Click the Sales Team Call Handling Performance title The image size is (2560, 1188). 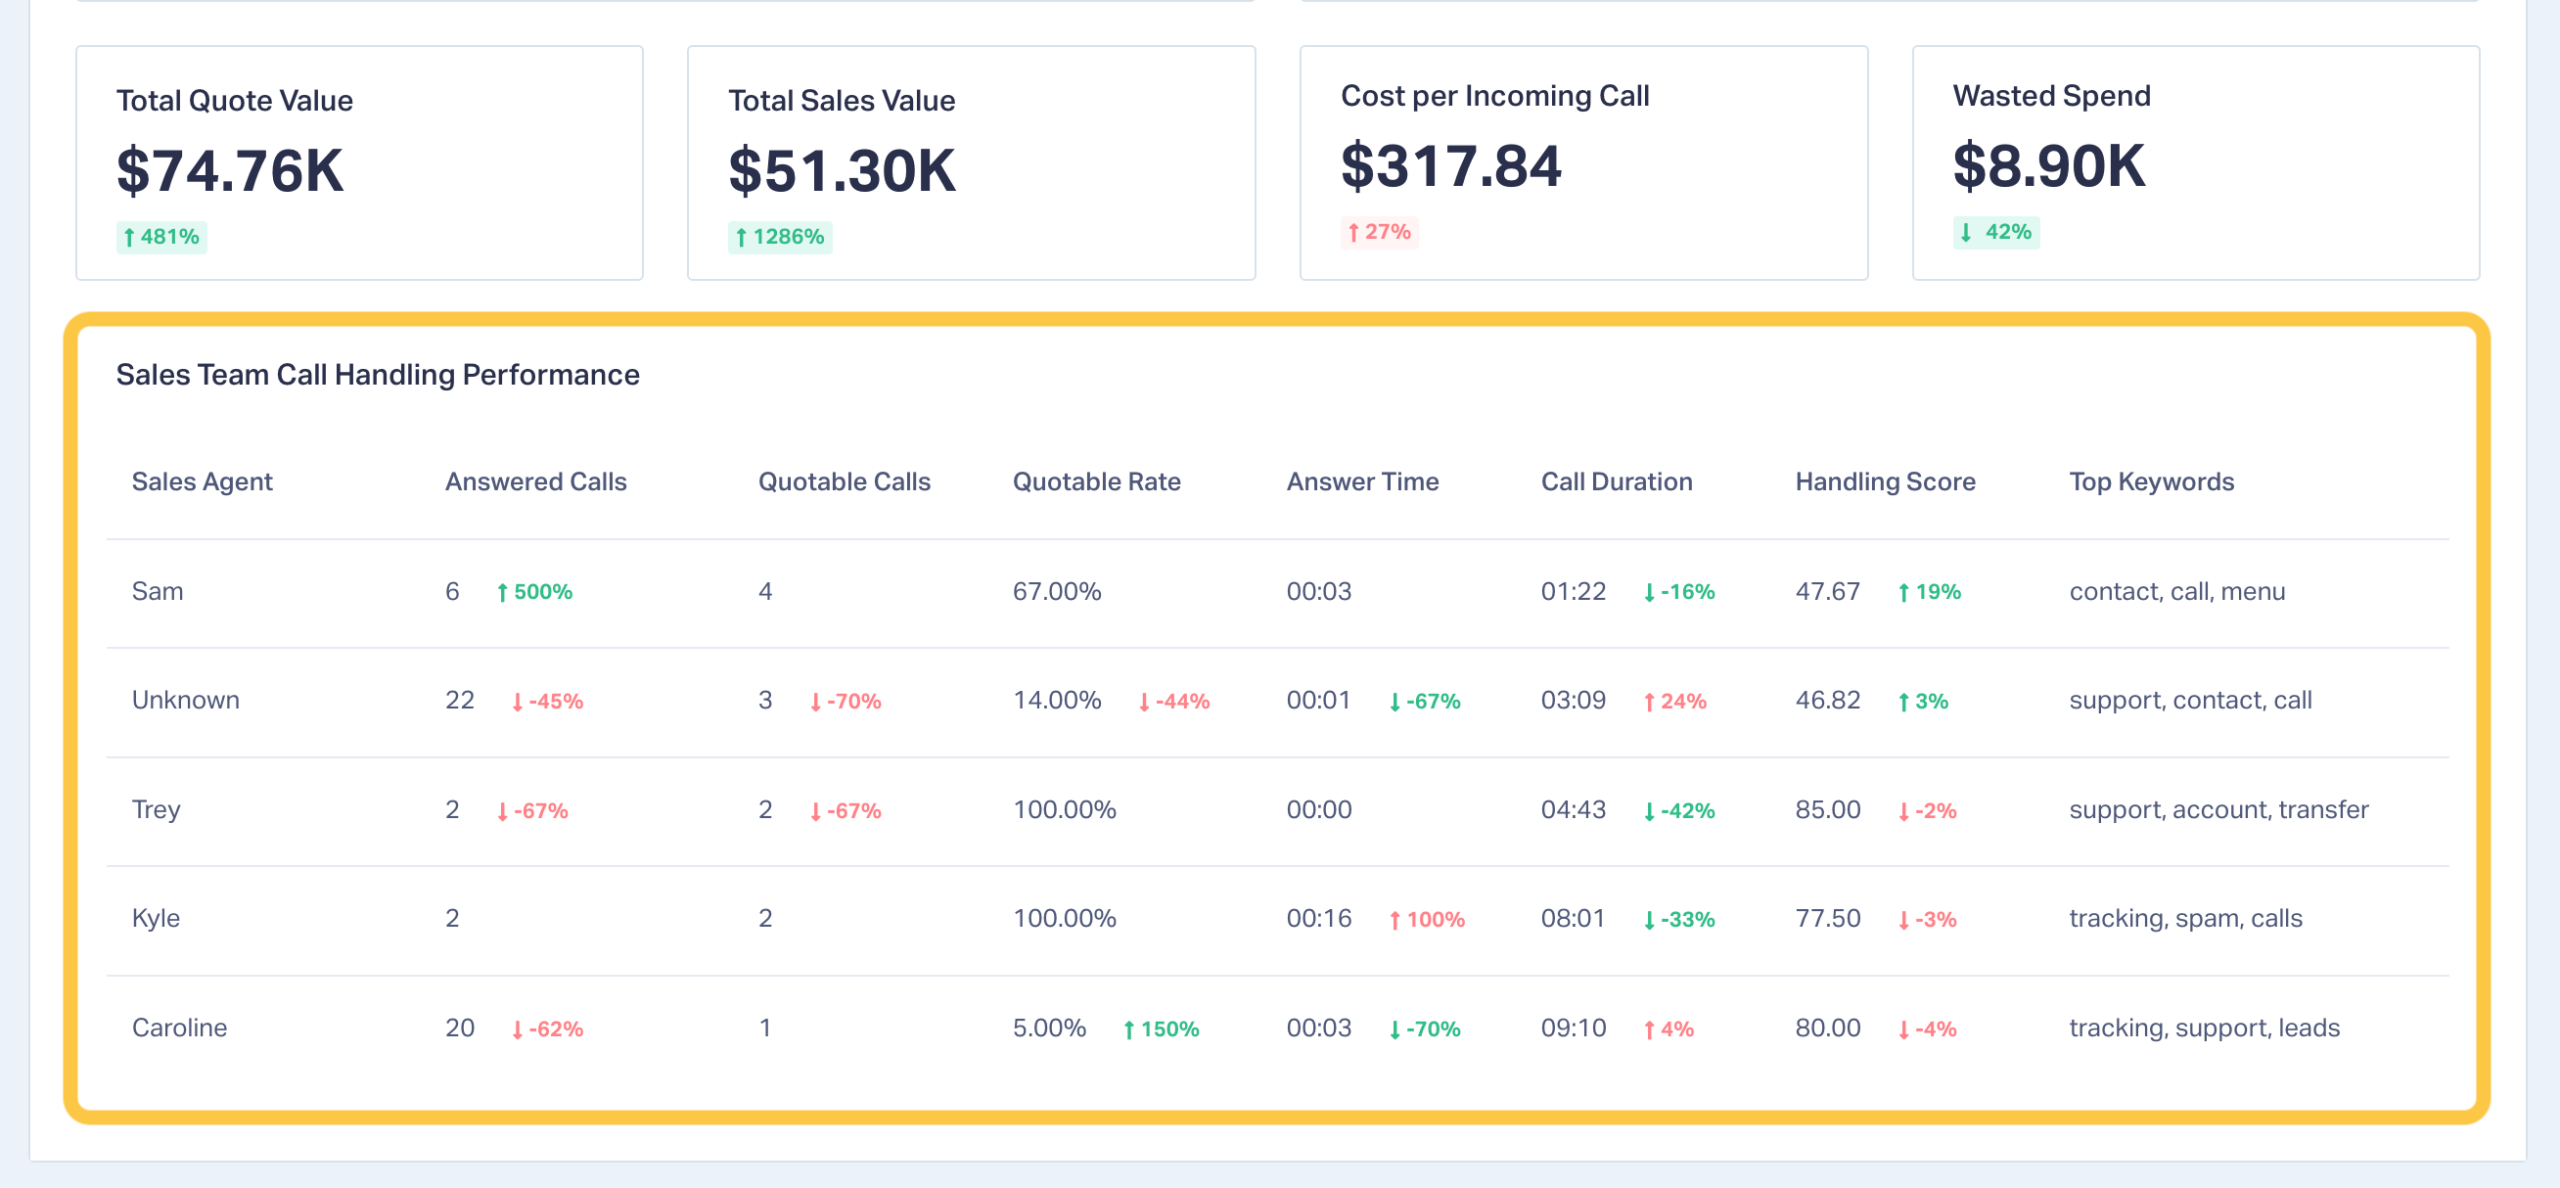pyautogui.click(x=377, y=375)
